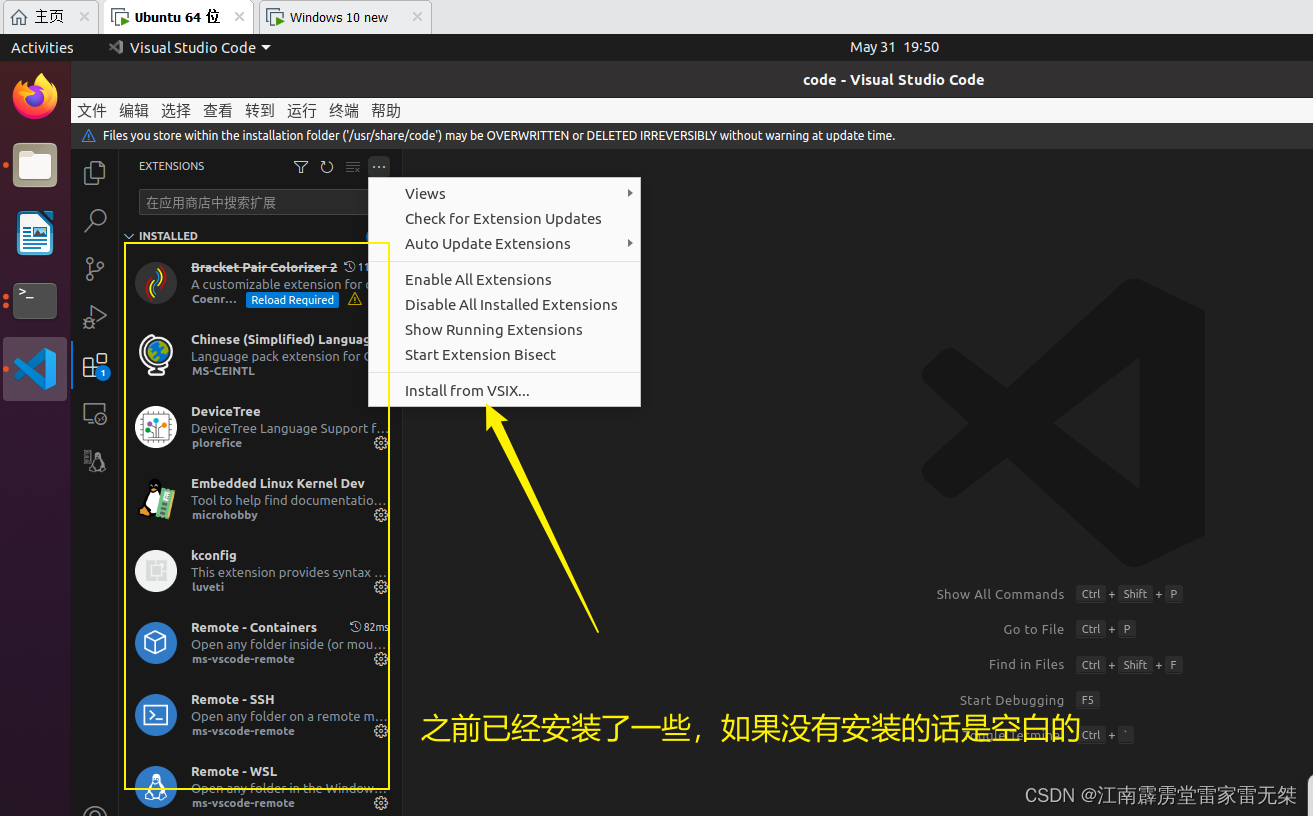The width and height of the screenshot is (1313, 816).
Task: Switch to the 主页 VM tab
Action: [x=50, y=17]
